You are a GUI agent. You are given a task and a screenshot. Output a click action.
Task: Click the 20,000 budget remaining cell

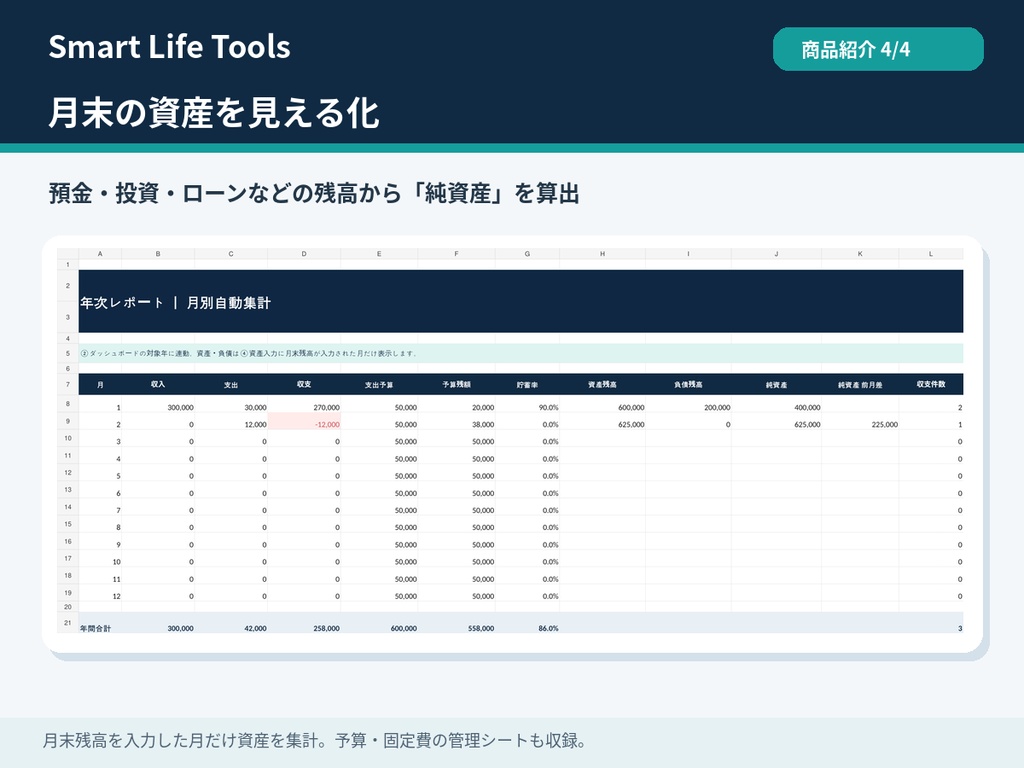(x=456, y=405)
